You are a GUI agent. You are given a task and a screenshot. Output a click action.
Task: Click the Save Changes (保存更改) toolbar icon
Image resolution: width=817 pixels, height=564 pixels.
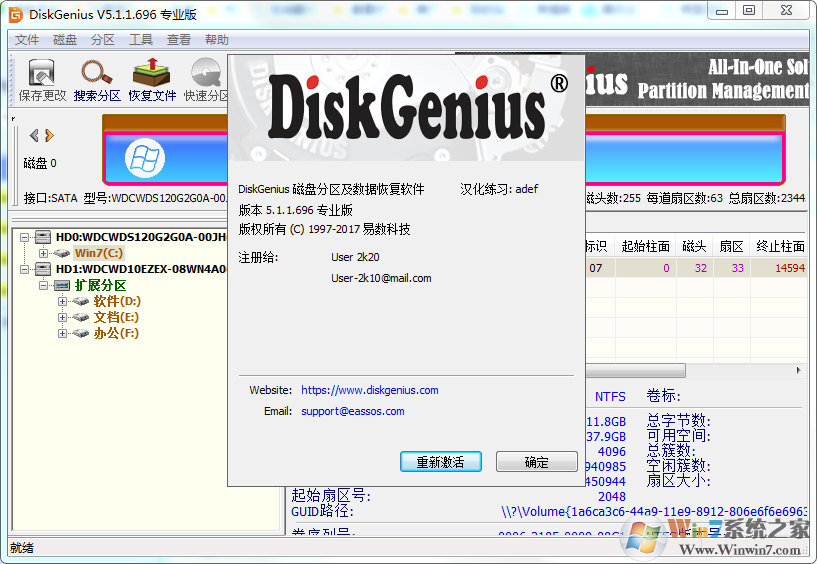pos(42,72)
